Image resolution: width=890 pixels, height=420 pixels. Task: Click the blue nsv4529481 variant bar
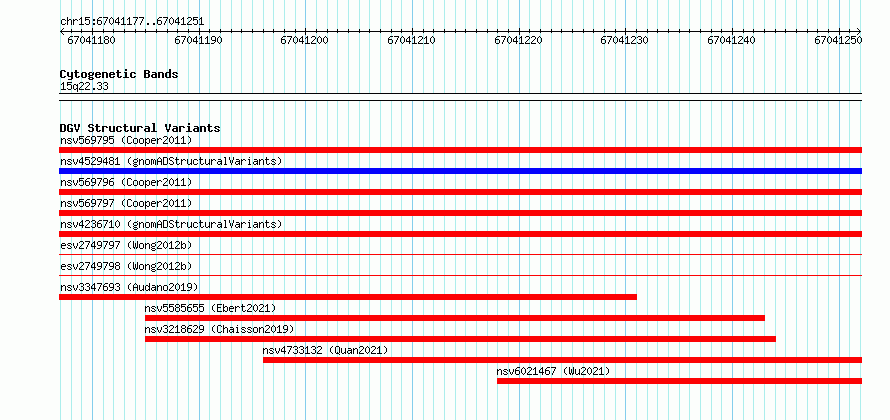[x=460, y=171]
